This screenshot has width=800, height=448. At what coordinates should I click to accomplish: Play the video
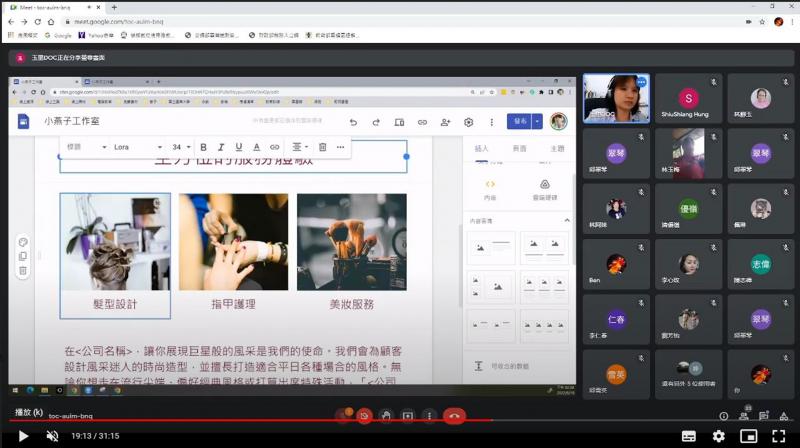click(x=23, y=436)
